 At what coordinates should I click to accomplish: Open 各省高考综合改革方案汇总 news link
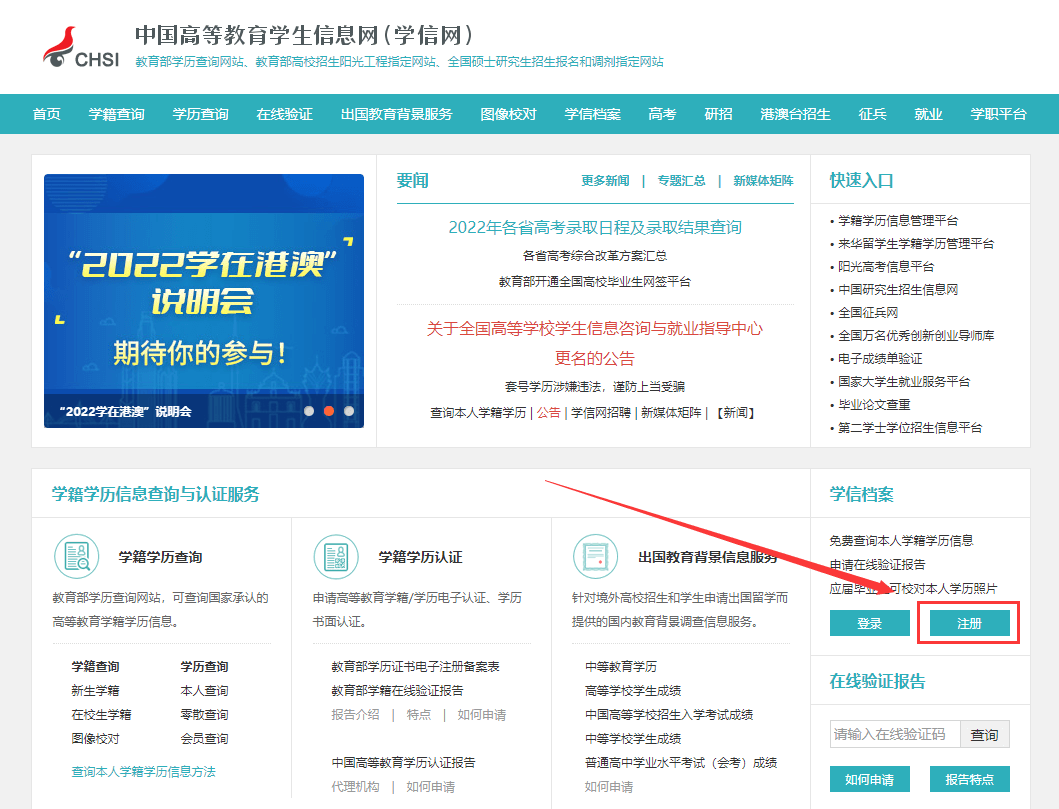(595, 256)
